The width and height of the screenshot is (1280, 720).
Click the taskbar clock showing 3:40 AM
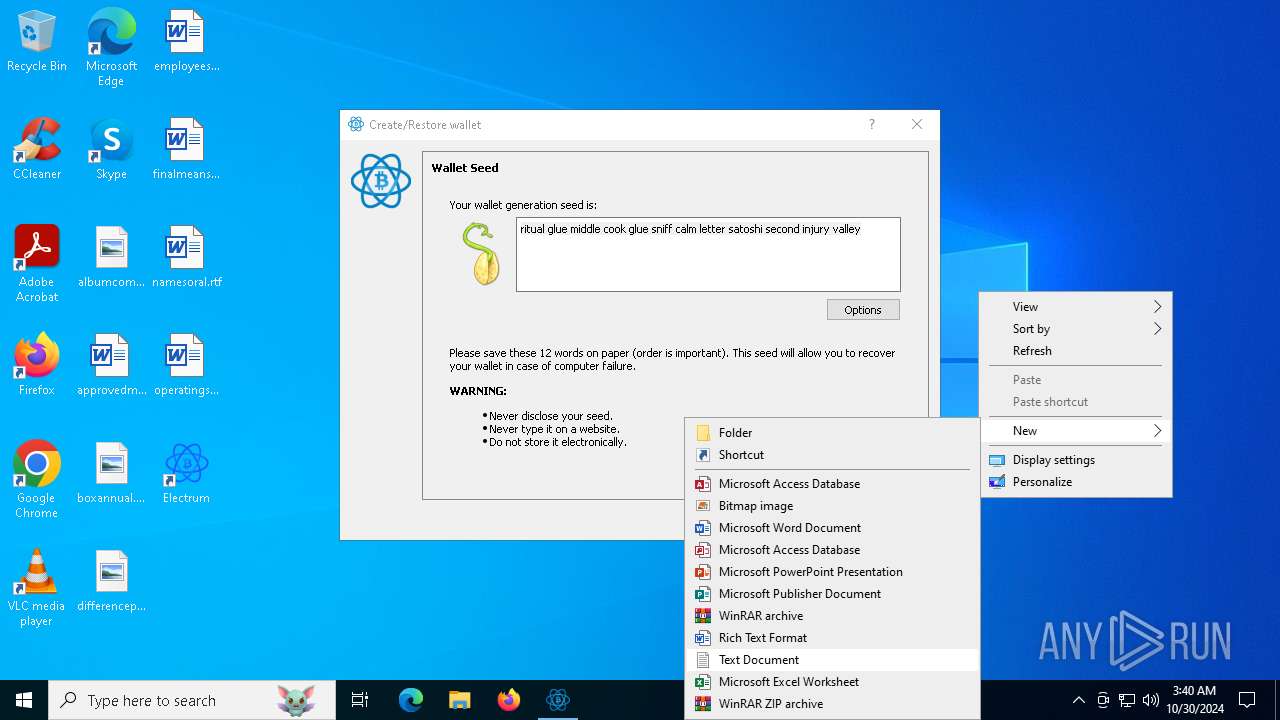click(x=1194, y=700)
